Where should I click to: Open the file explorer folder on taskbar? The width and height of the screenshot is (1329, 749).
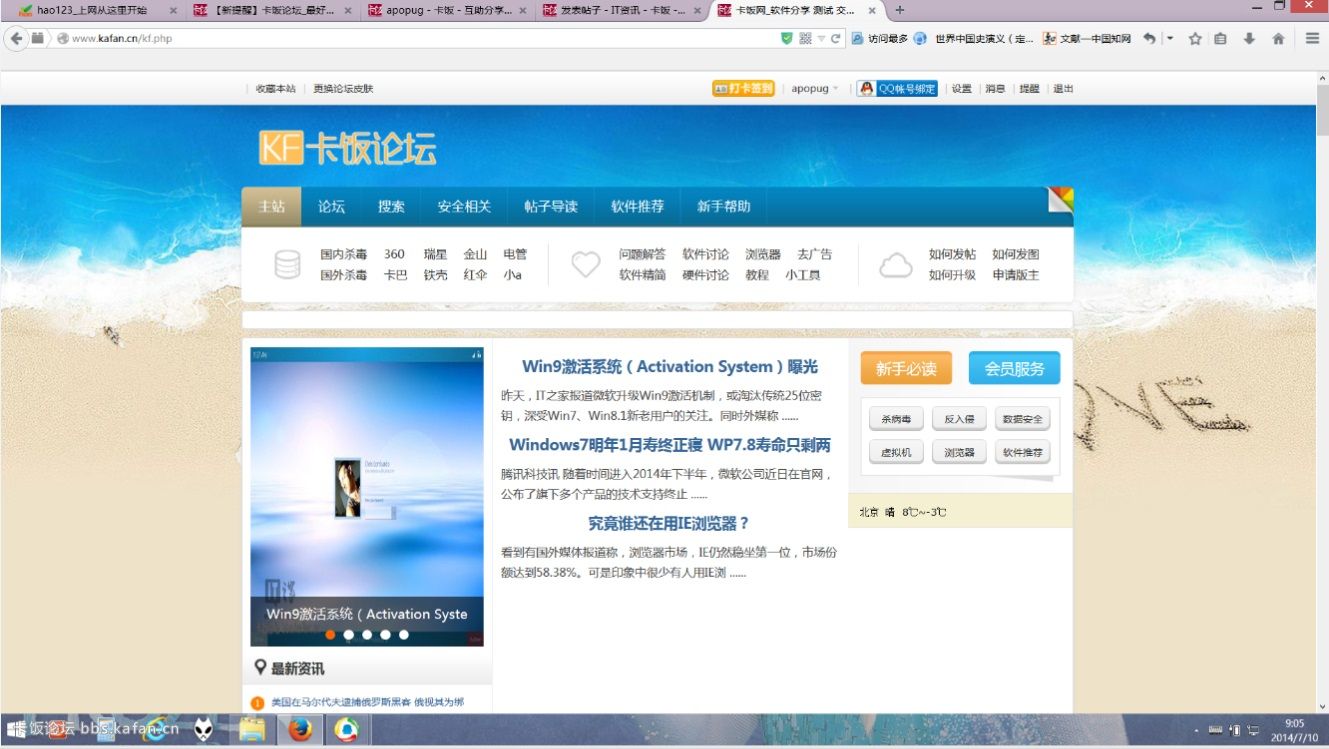[x=252, y=731]
